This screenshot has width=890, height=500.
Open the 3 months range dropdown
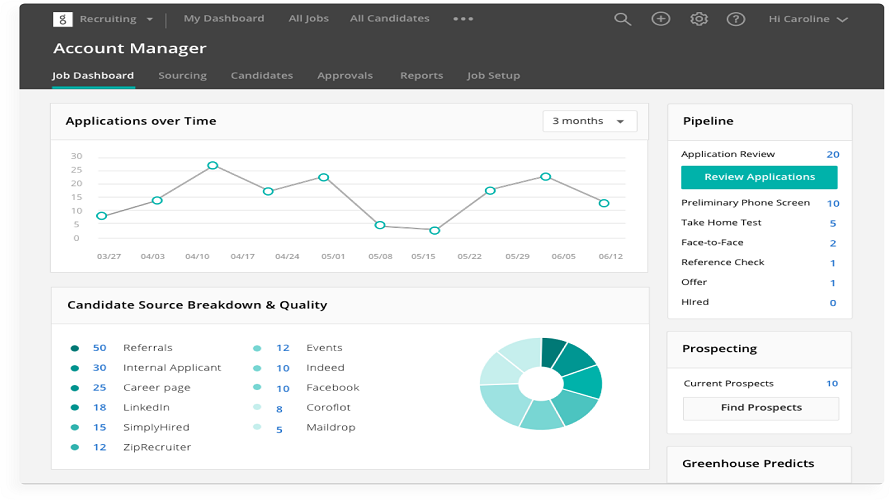590,121
